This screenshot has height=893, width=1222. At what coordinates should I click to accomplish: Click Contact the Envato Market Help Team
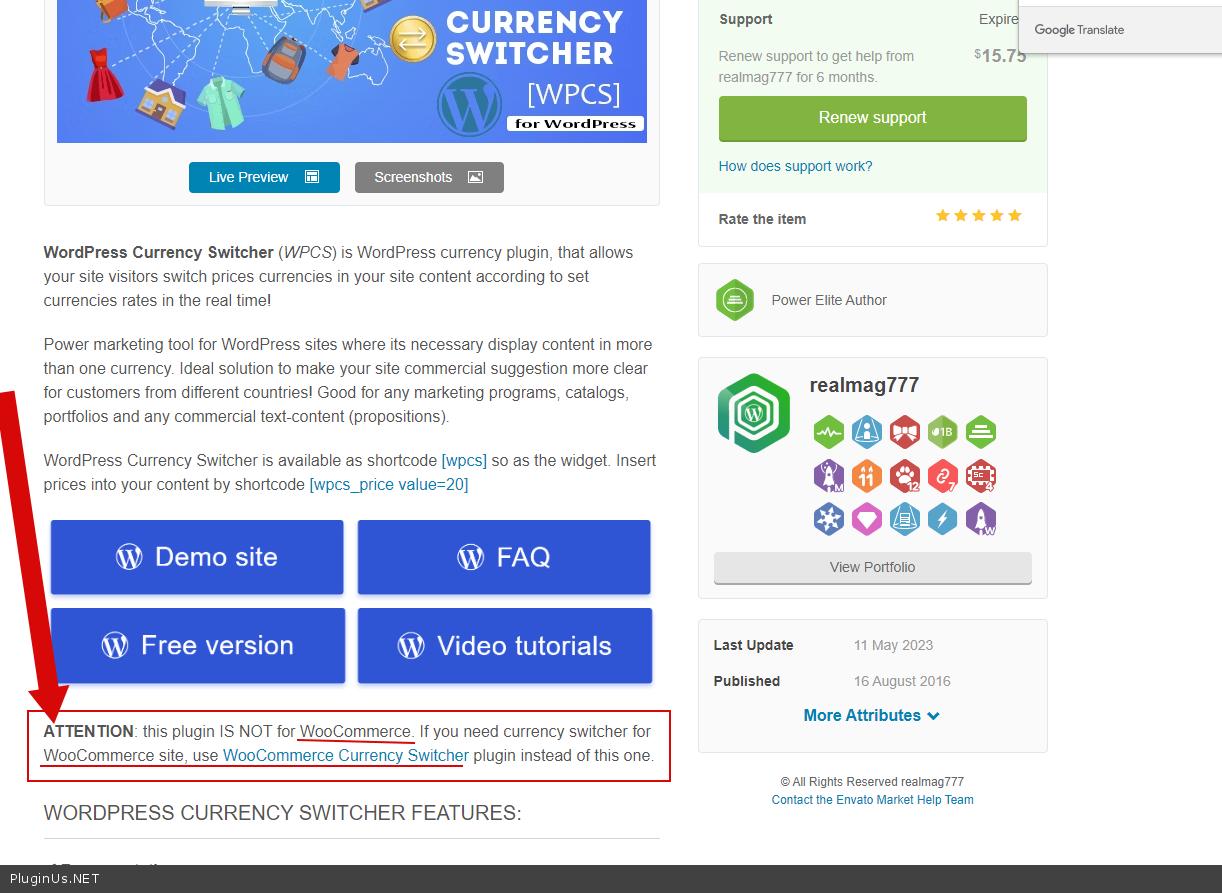pos(872,800)
